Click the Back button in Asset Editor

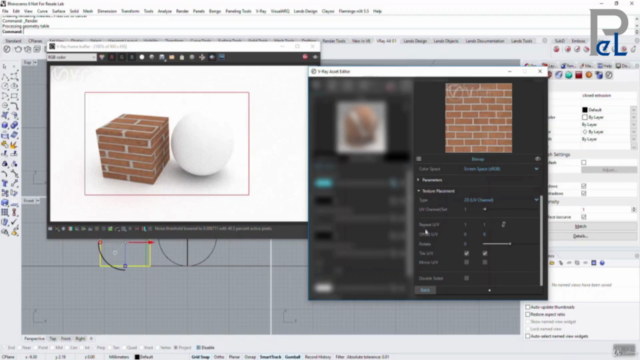tap(425, 290)
